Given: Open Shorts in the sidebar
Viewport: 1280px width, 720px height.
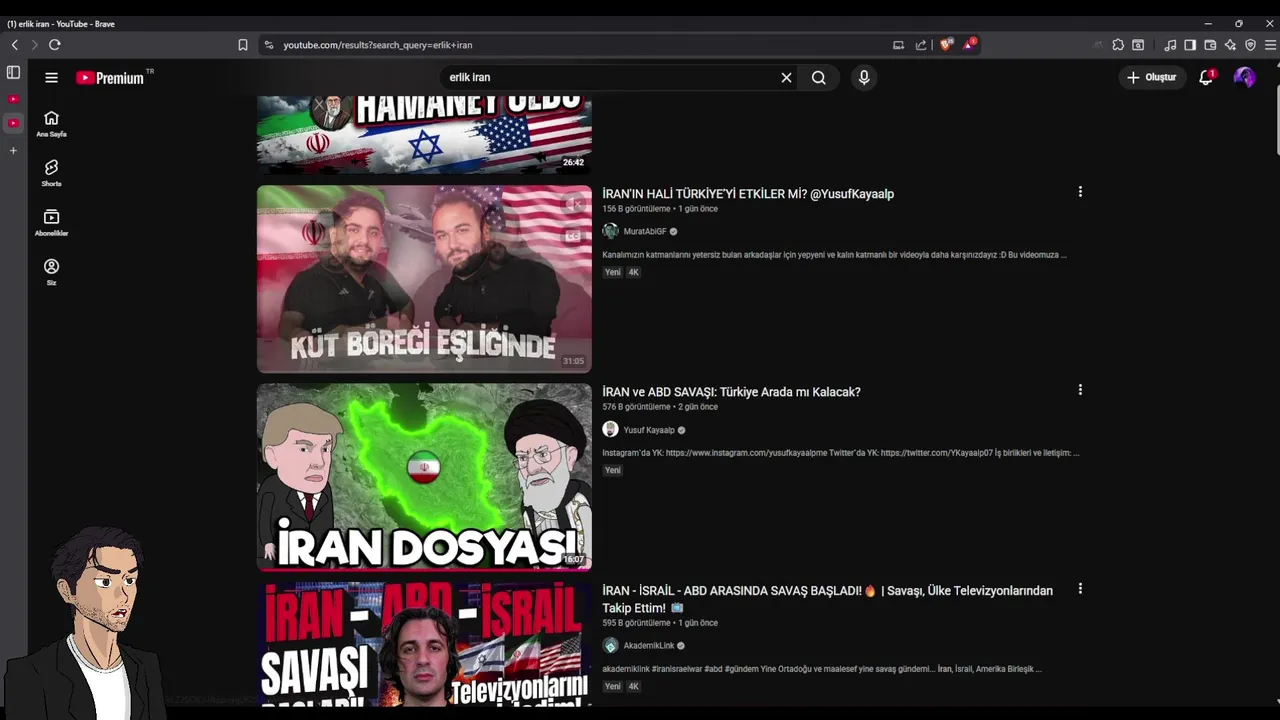Looking at the screenshot, I should 51,173.
